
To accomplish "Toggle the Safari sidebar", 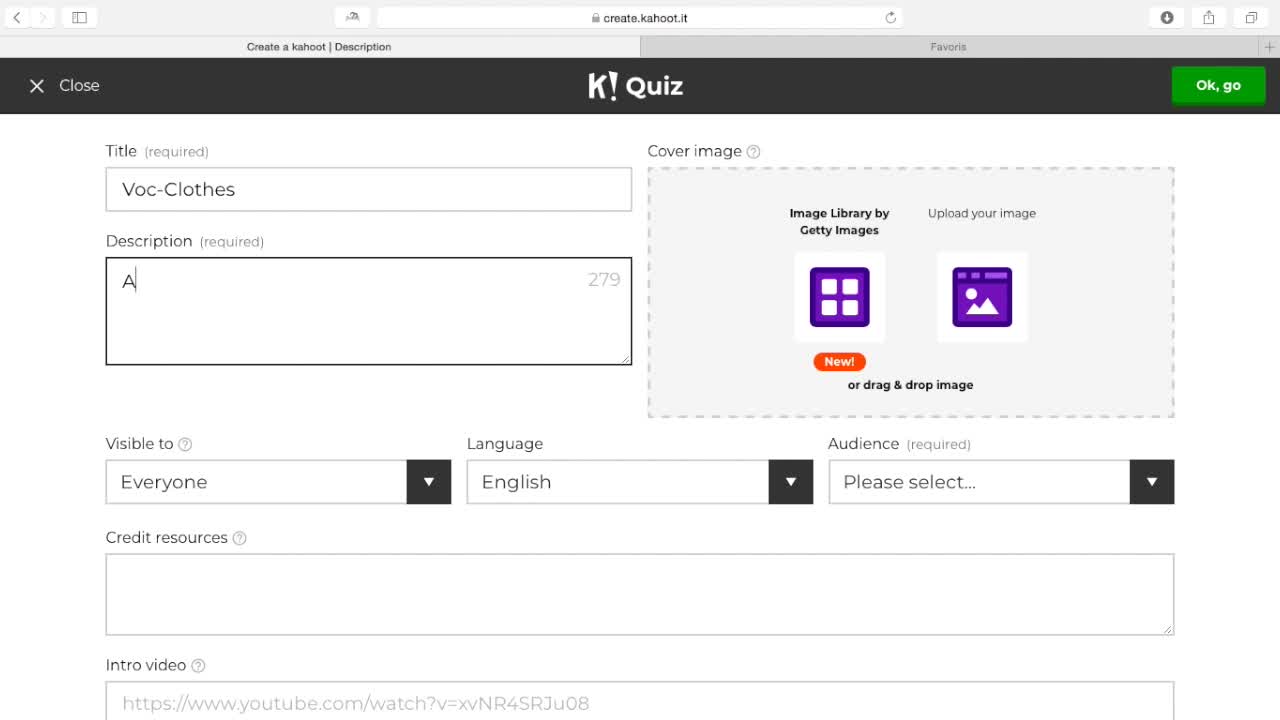I will click(80, 18).
